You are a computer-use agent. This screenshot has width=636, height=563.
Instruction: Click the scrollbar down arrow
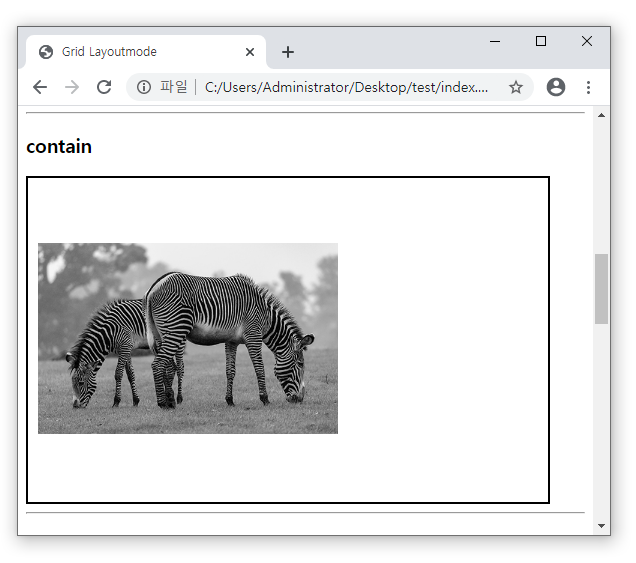(x=601, y=526)
